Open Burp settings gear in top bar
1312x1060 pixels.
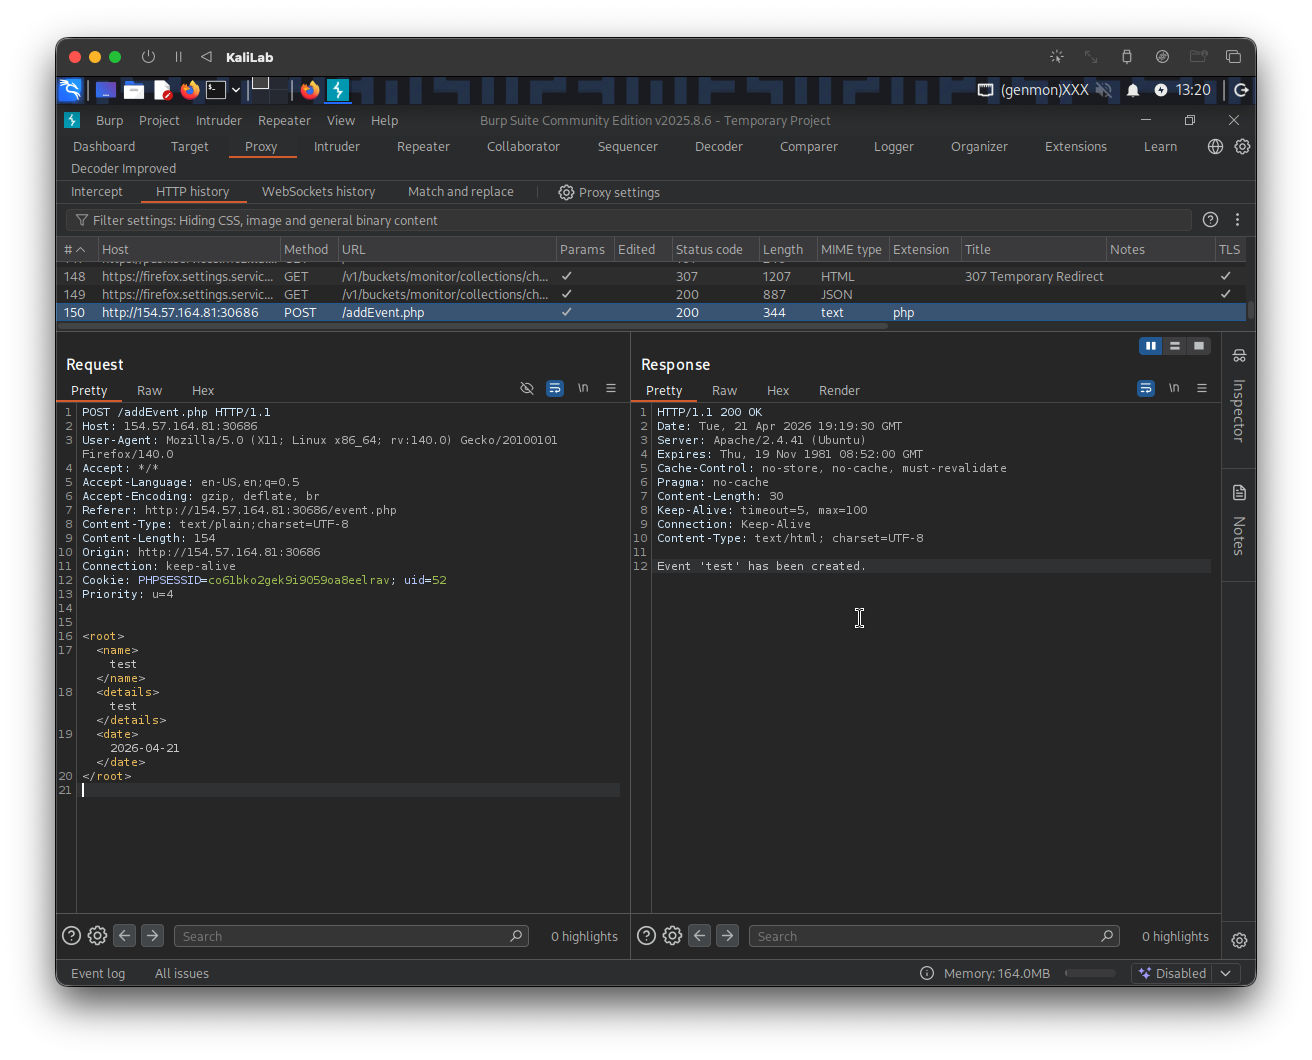[x=1242, y=147]
